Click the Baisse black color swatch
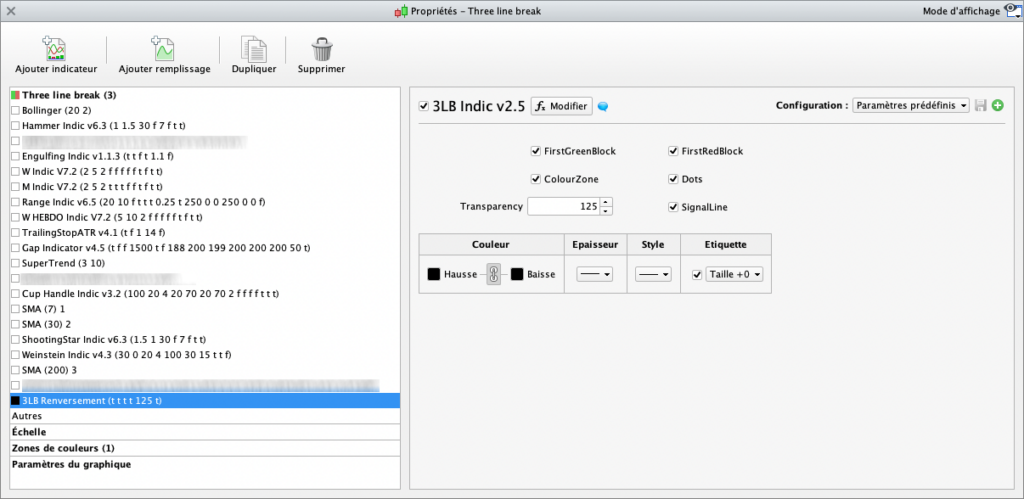Image resolution: width=1024 pixels, height=499 pixels. pos(517,274)
